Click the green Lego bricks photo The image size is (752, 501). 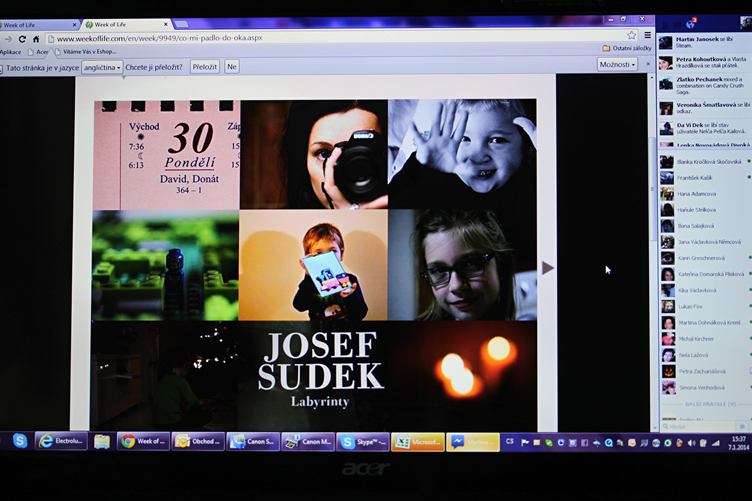pyautogui.click(x=165, y=266)
